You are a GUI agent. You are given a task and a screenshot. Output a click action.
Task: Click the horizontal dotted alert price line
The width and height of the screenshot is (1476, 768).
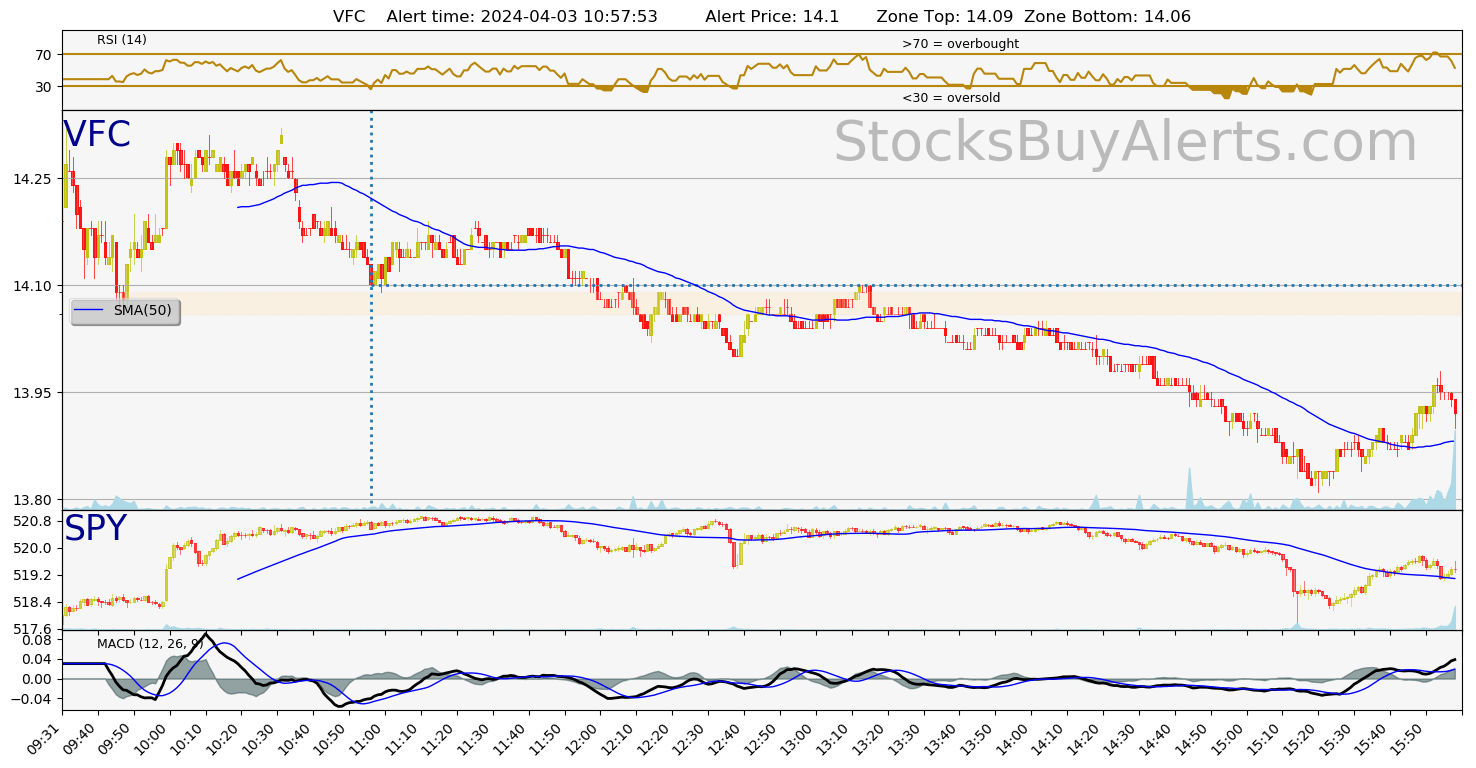coord(916,286)
